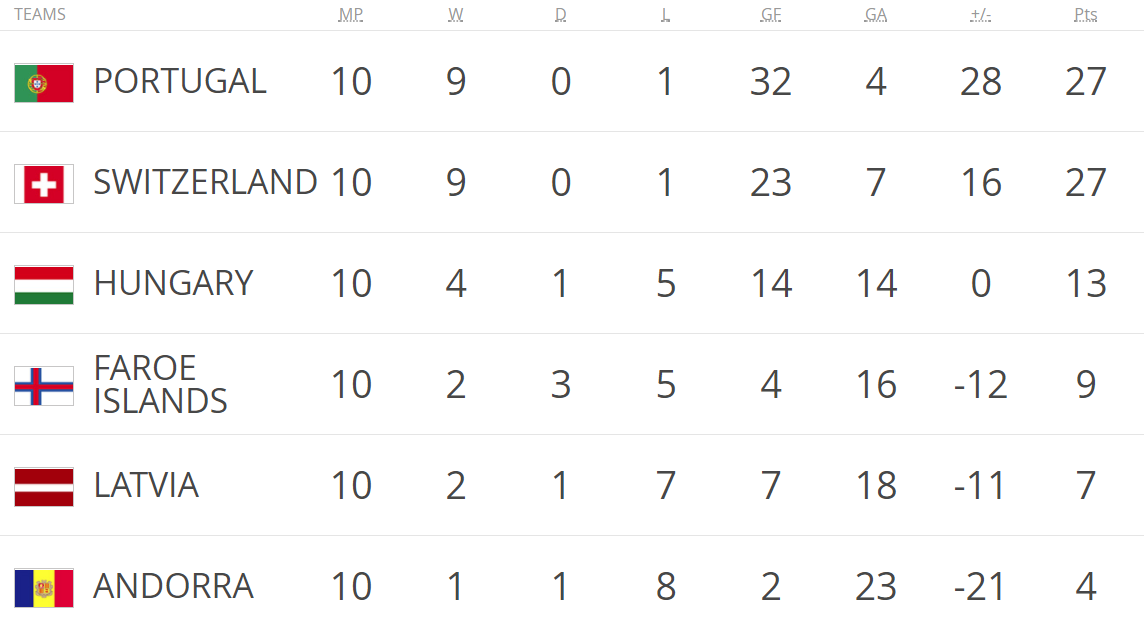Click the D column header
This screenshot has height=627, width=1144.
point(560,15)
